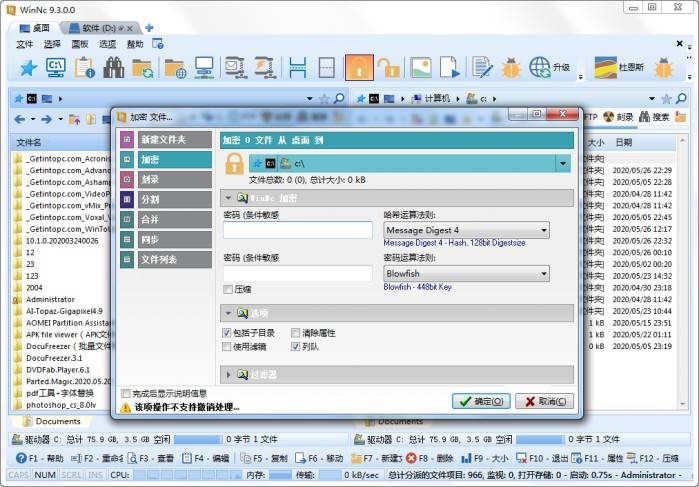Click the blue star favorites toolbar icon
The width and height of the screenshot is (699, 487).
coord(27,67)
